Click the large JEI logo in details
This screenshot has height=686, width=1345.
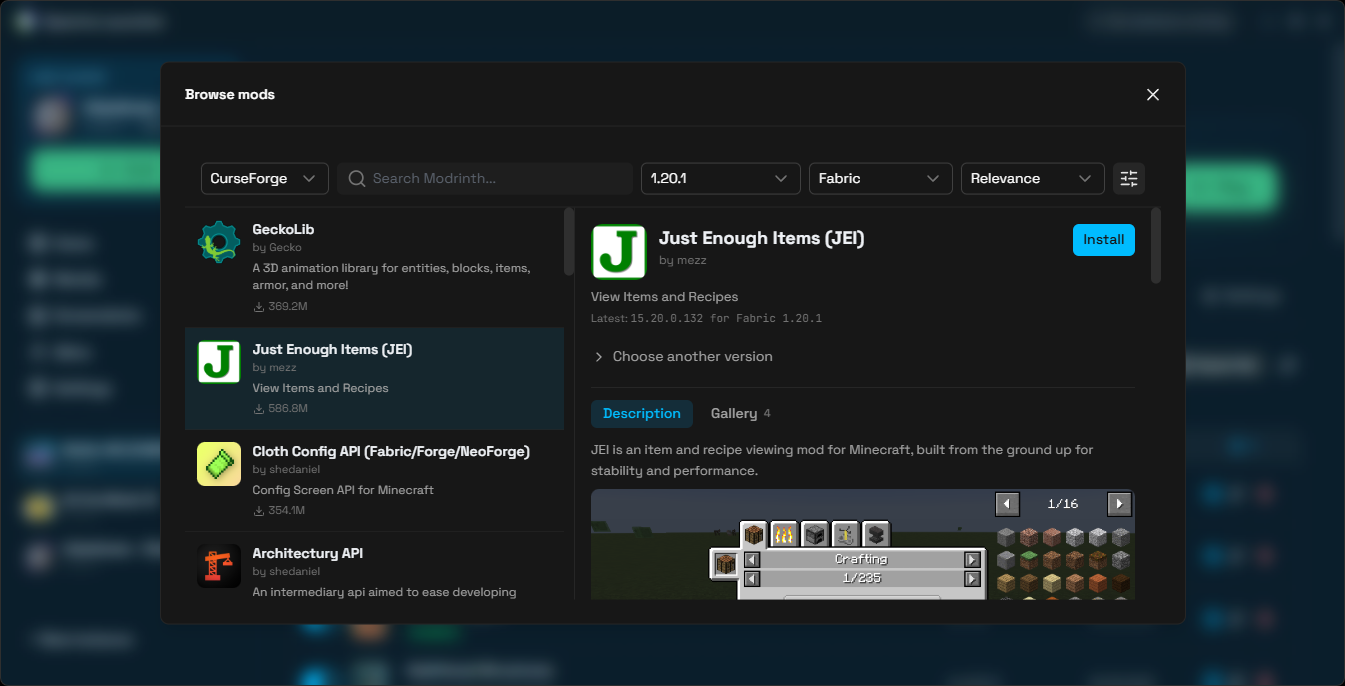click(619, 251)
